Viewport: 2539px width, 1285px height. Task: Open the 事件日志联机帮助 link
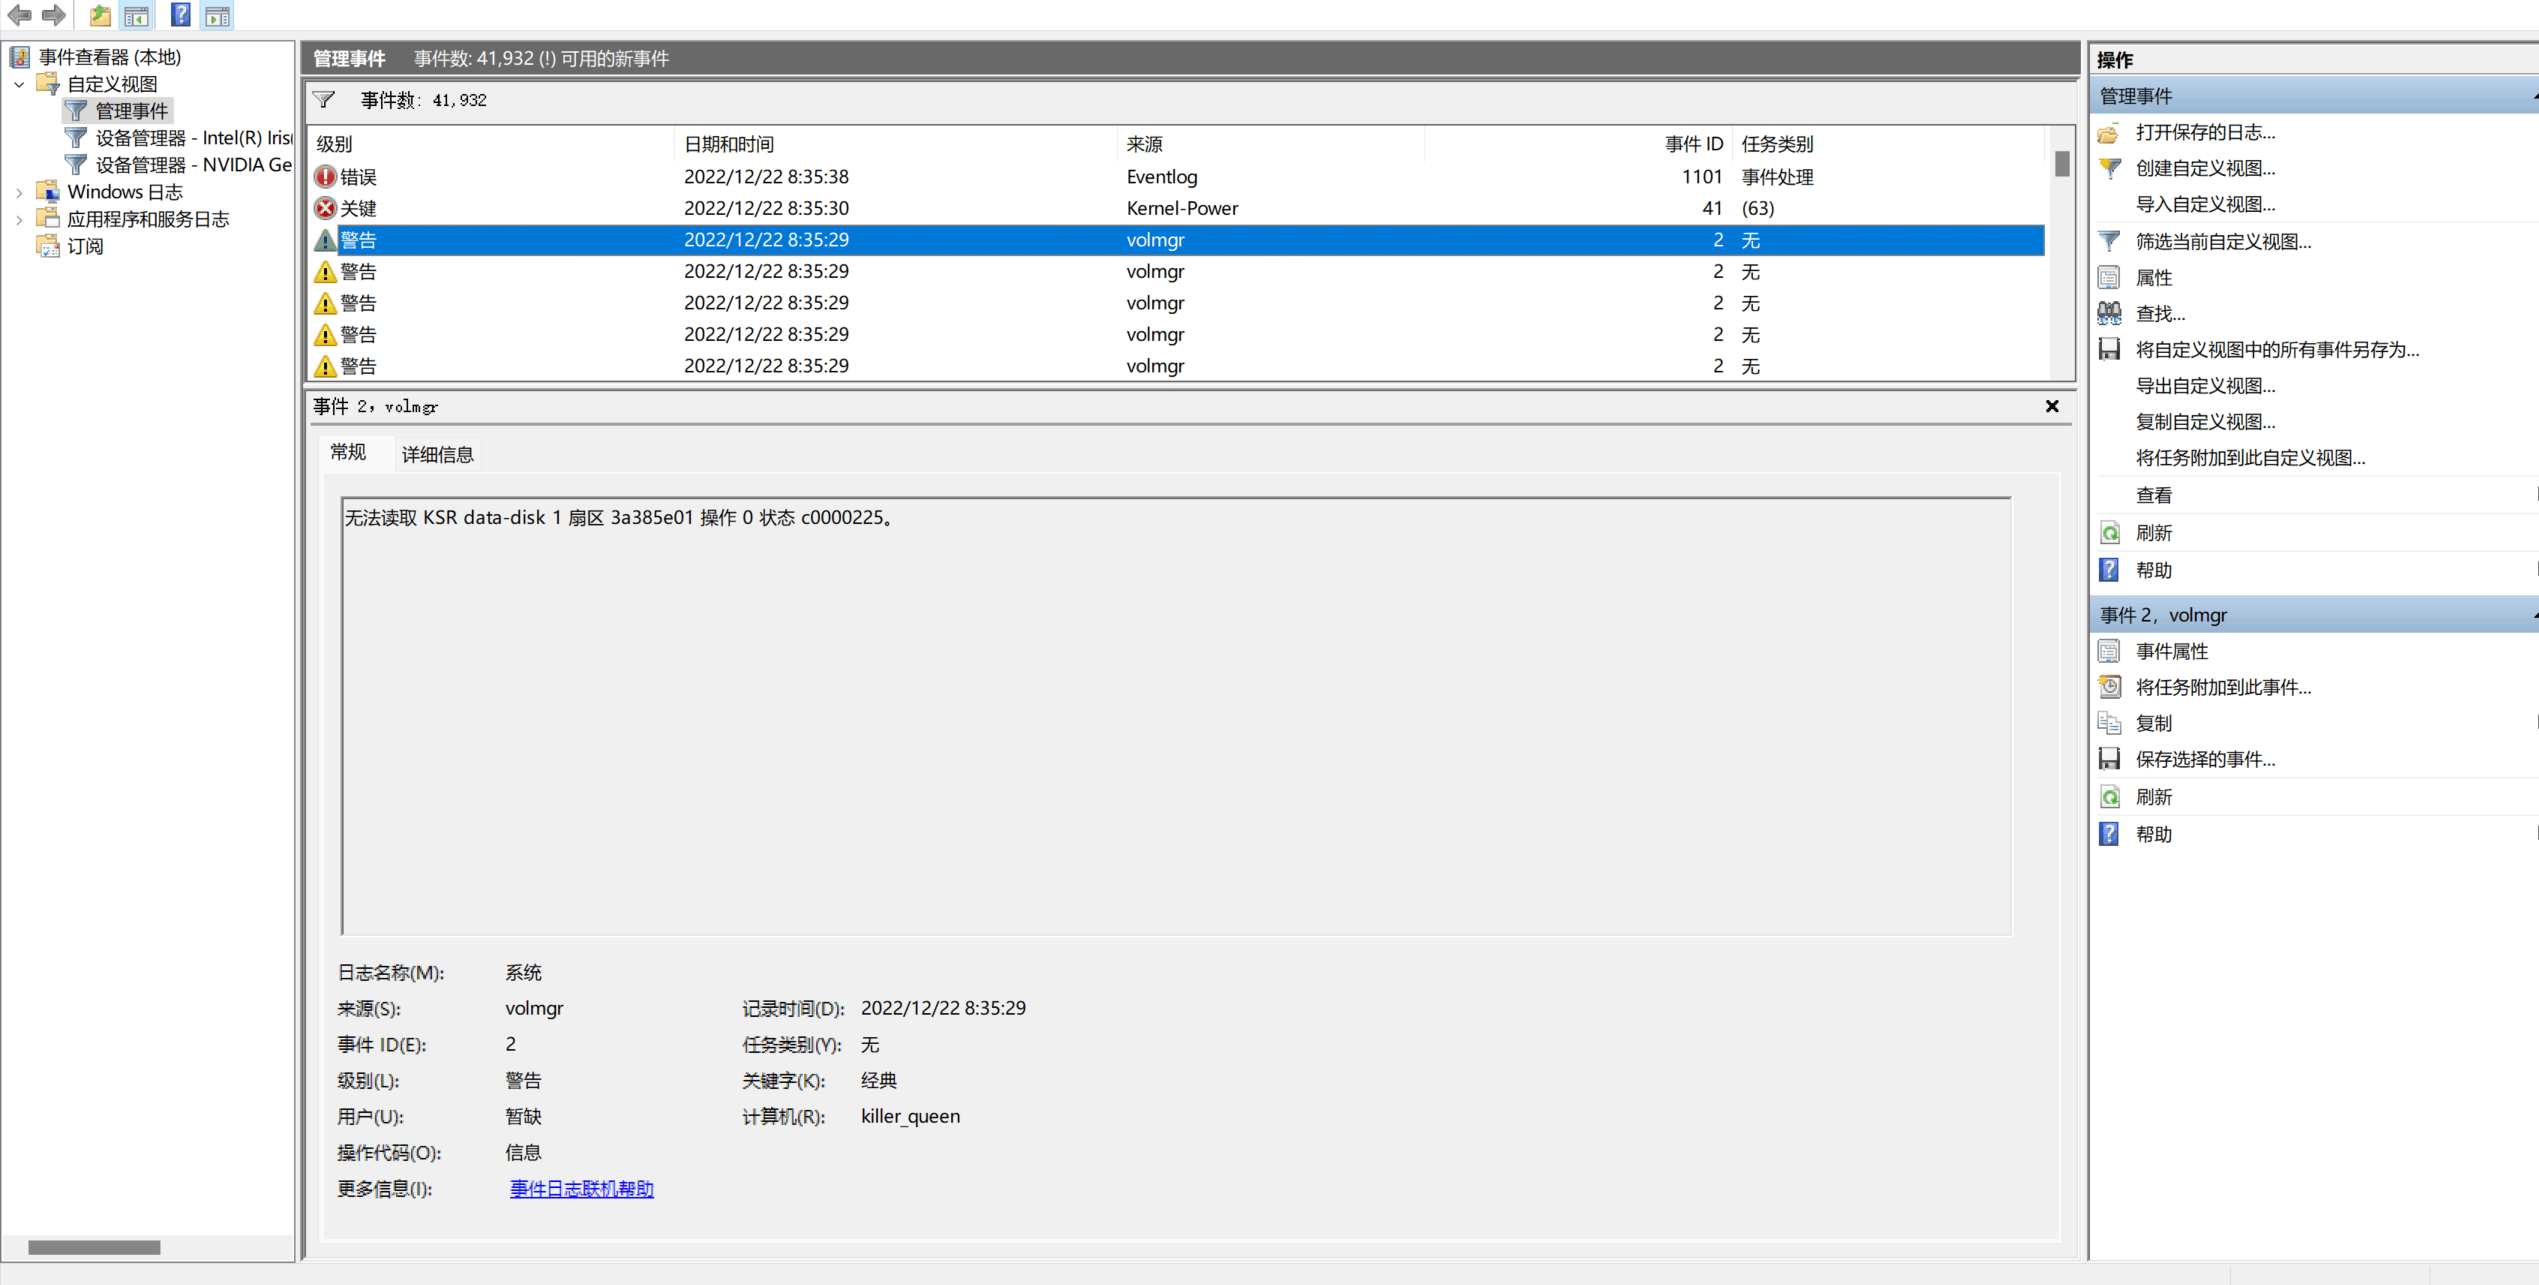(581, 1188)
